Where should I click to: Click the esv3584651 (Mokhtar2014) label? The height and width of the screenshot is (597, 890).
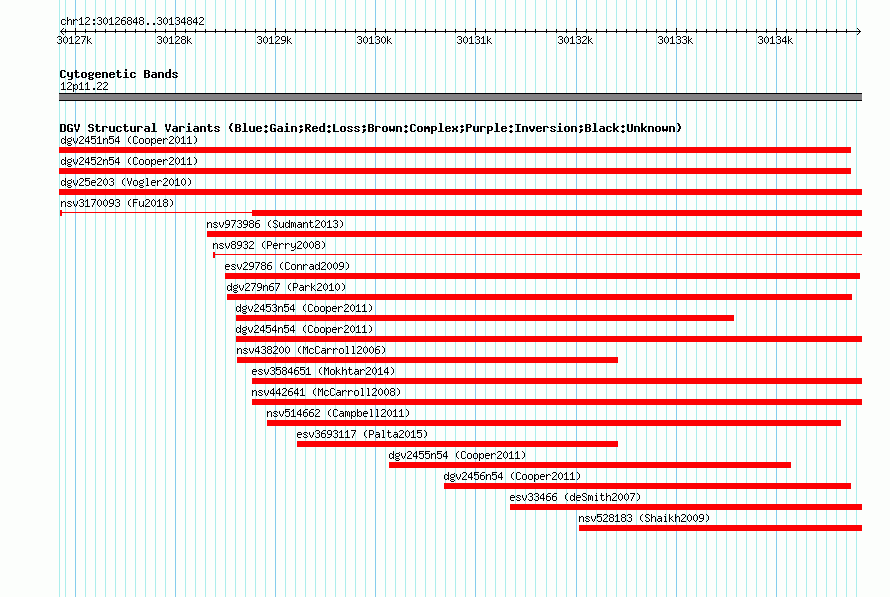tap(323, 371)
